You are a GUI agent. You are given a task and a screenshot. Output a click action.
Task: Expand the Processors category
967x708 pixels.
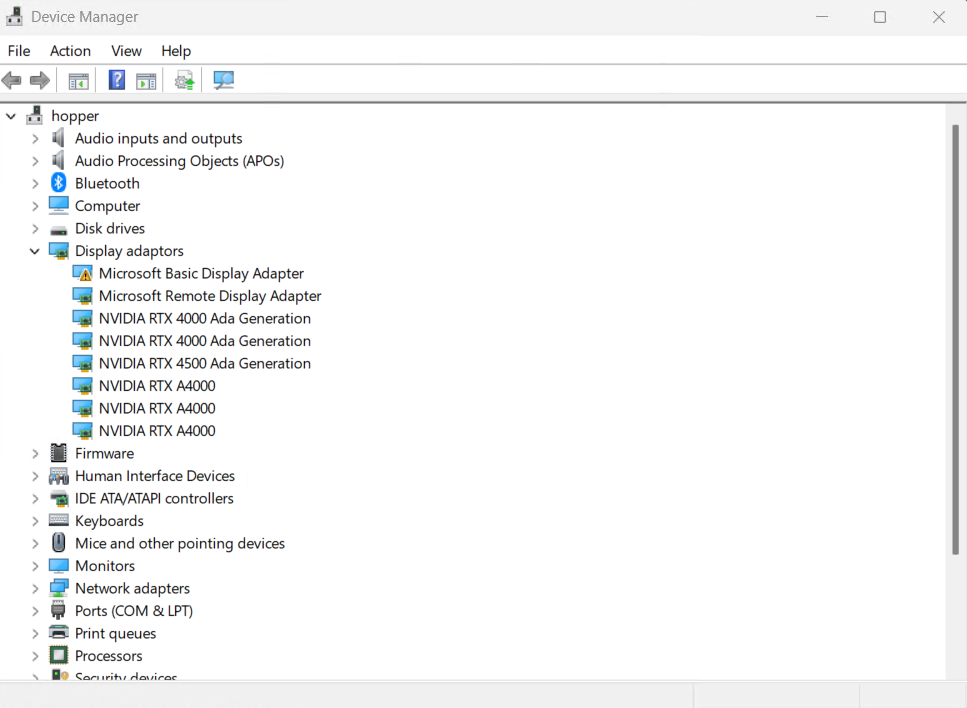[x=35, y=655]
